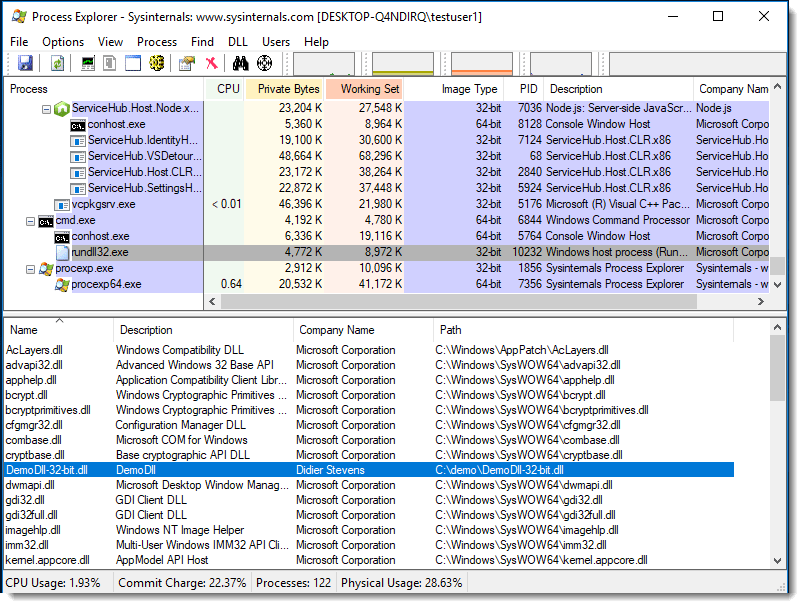Sort the lower pane by Company Name
804x608 pixels.
(x=335, y=330)
